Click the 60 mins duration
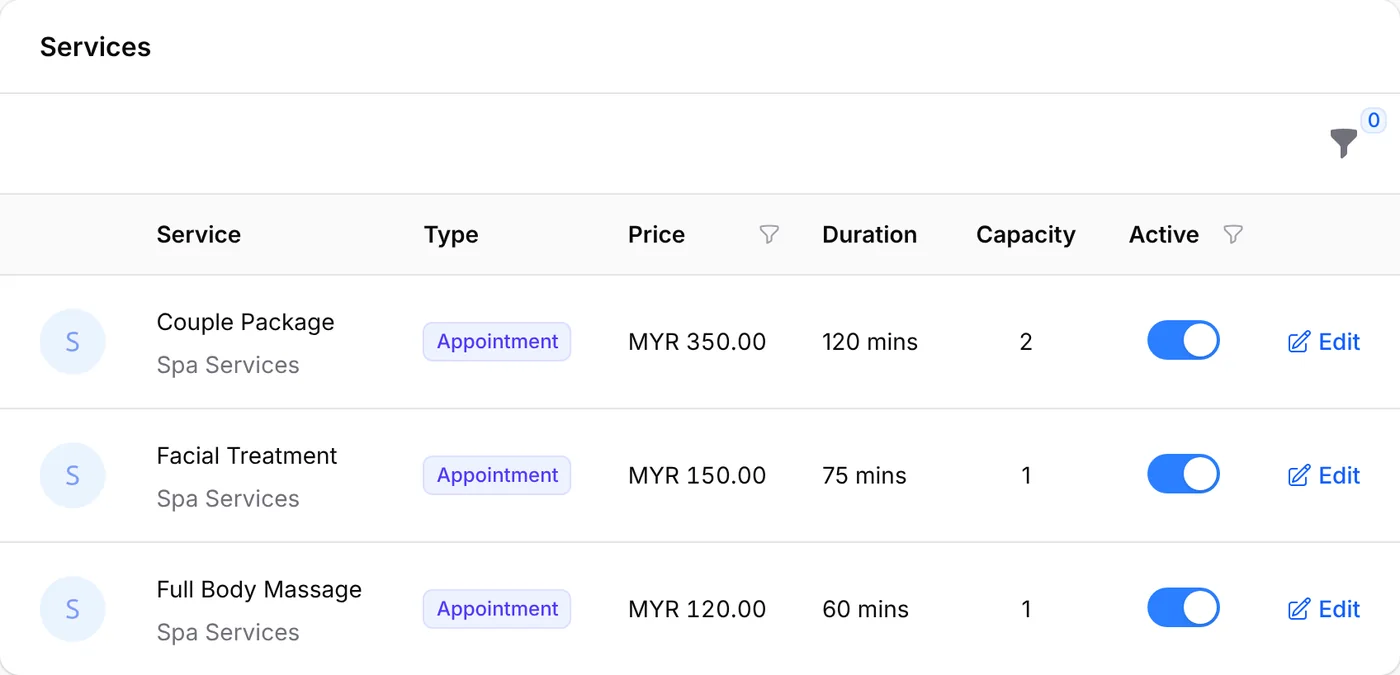Screen dimensions: 1400x675 coord(865,609)
